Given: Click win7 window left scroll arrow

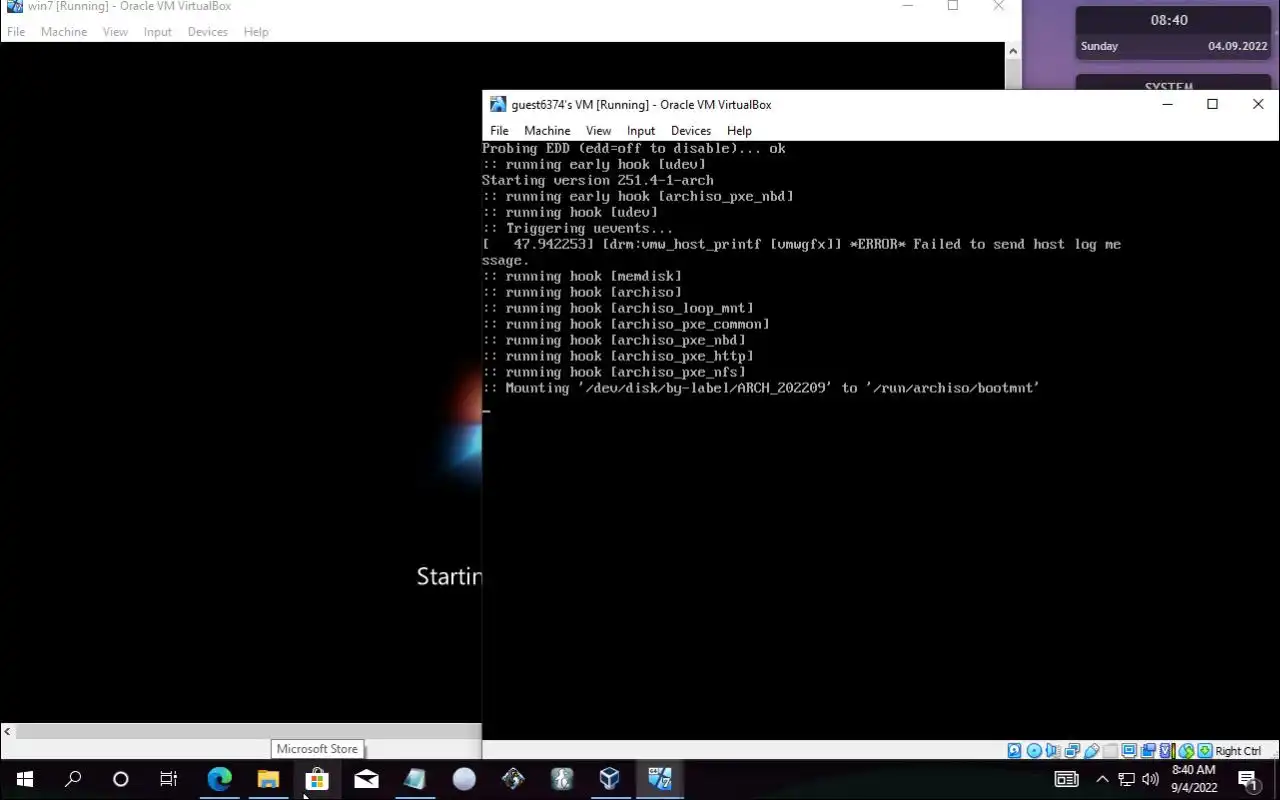Looking at the screenshot, I should (8, 732).
